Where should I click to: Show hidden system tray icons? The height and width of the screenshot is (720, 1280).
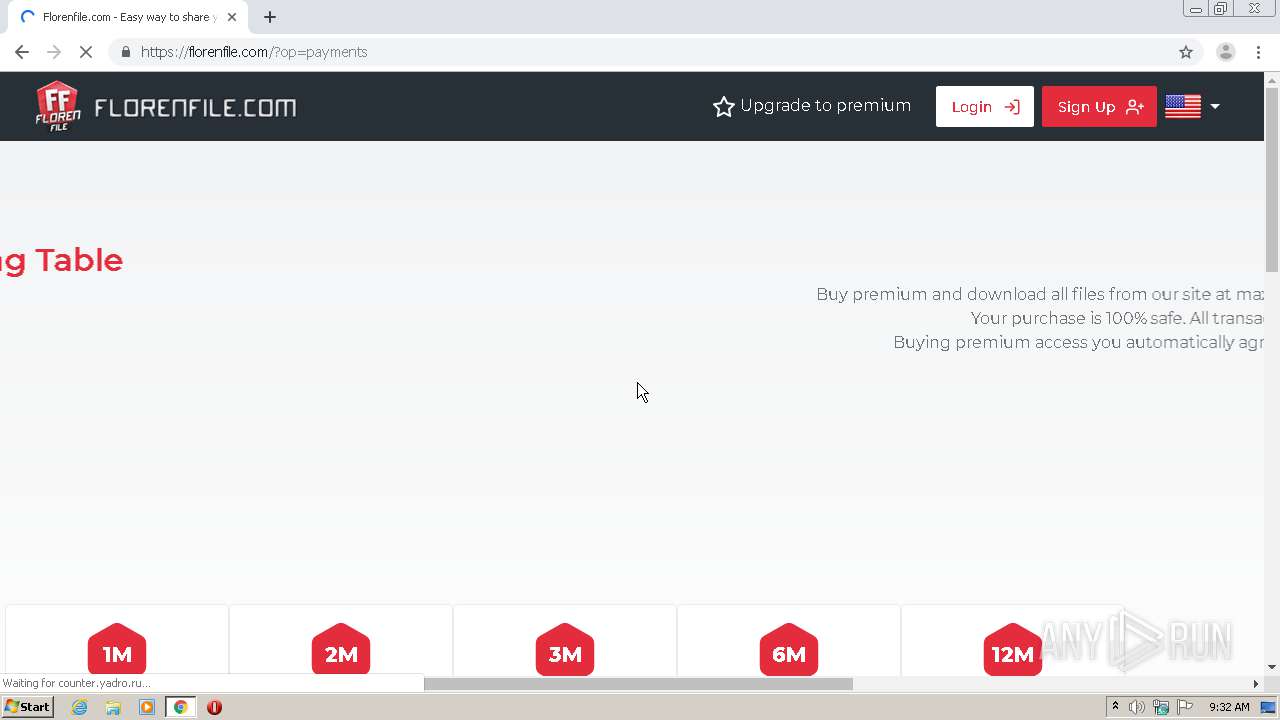[1115, 707]
